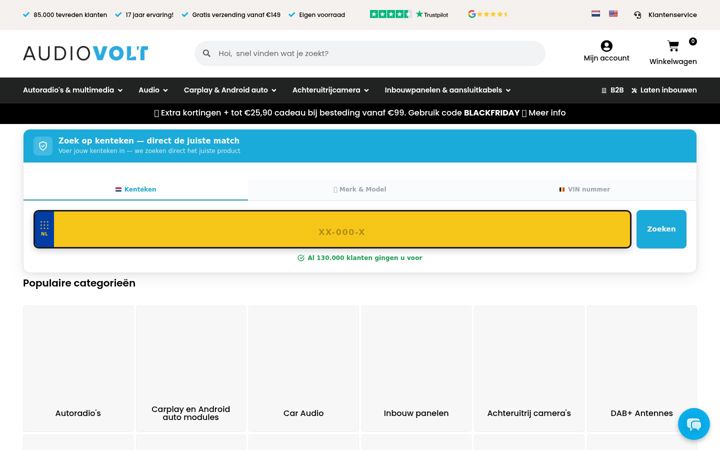720x450 pixels.
Task: Focus the site search field
Action: [x=370, y=53]
